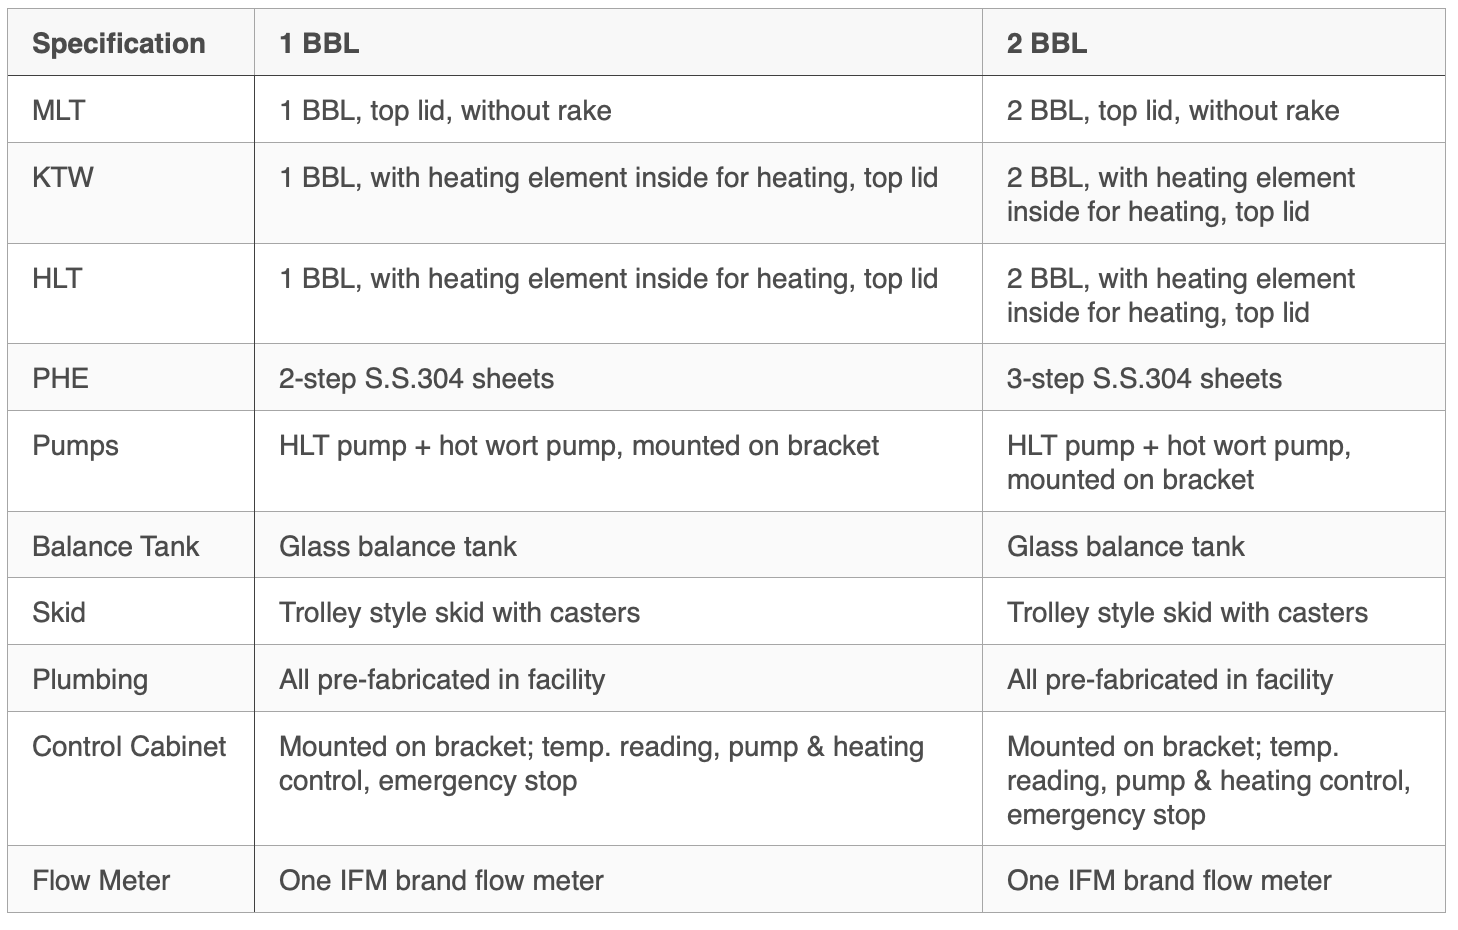Image resolution: width=1458 pixels, height=930 pixels.
Task: Click the Pumps row label
Action: tap(75, 446)
